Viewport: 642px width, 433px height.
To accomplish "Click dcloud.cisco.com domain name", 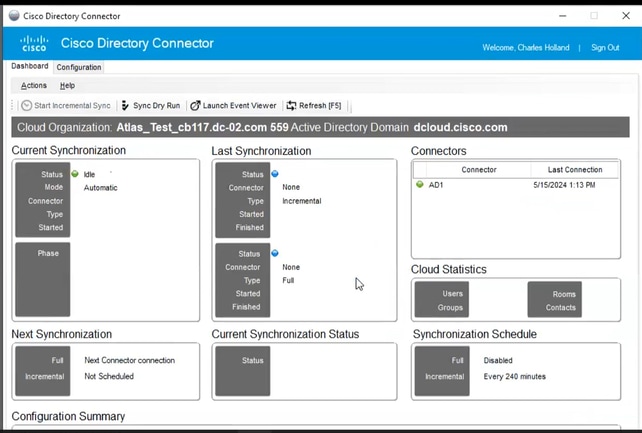I will pyautogui.click(x=460, y=127).
